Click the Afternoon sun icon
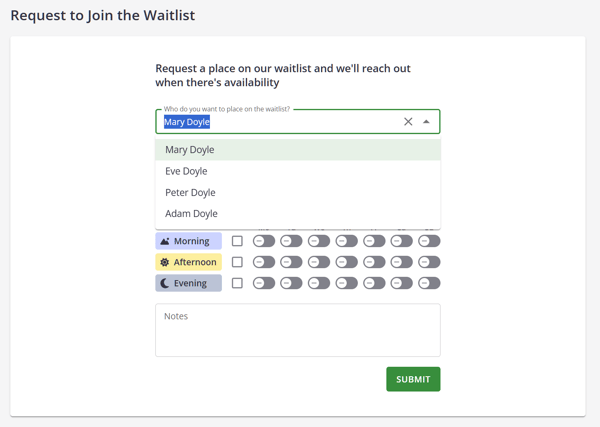Screen dimensions: 600x427 (x=165, y=262)
